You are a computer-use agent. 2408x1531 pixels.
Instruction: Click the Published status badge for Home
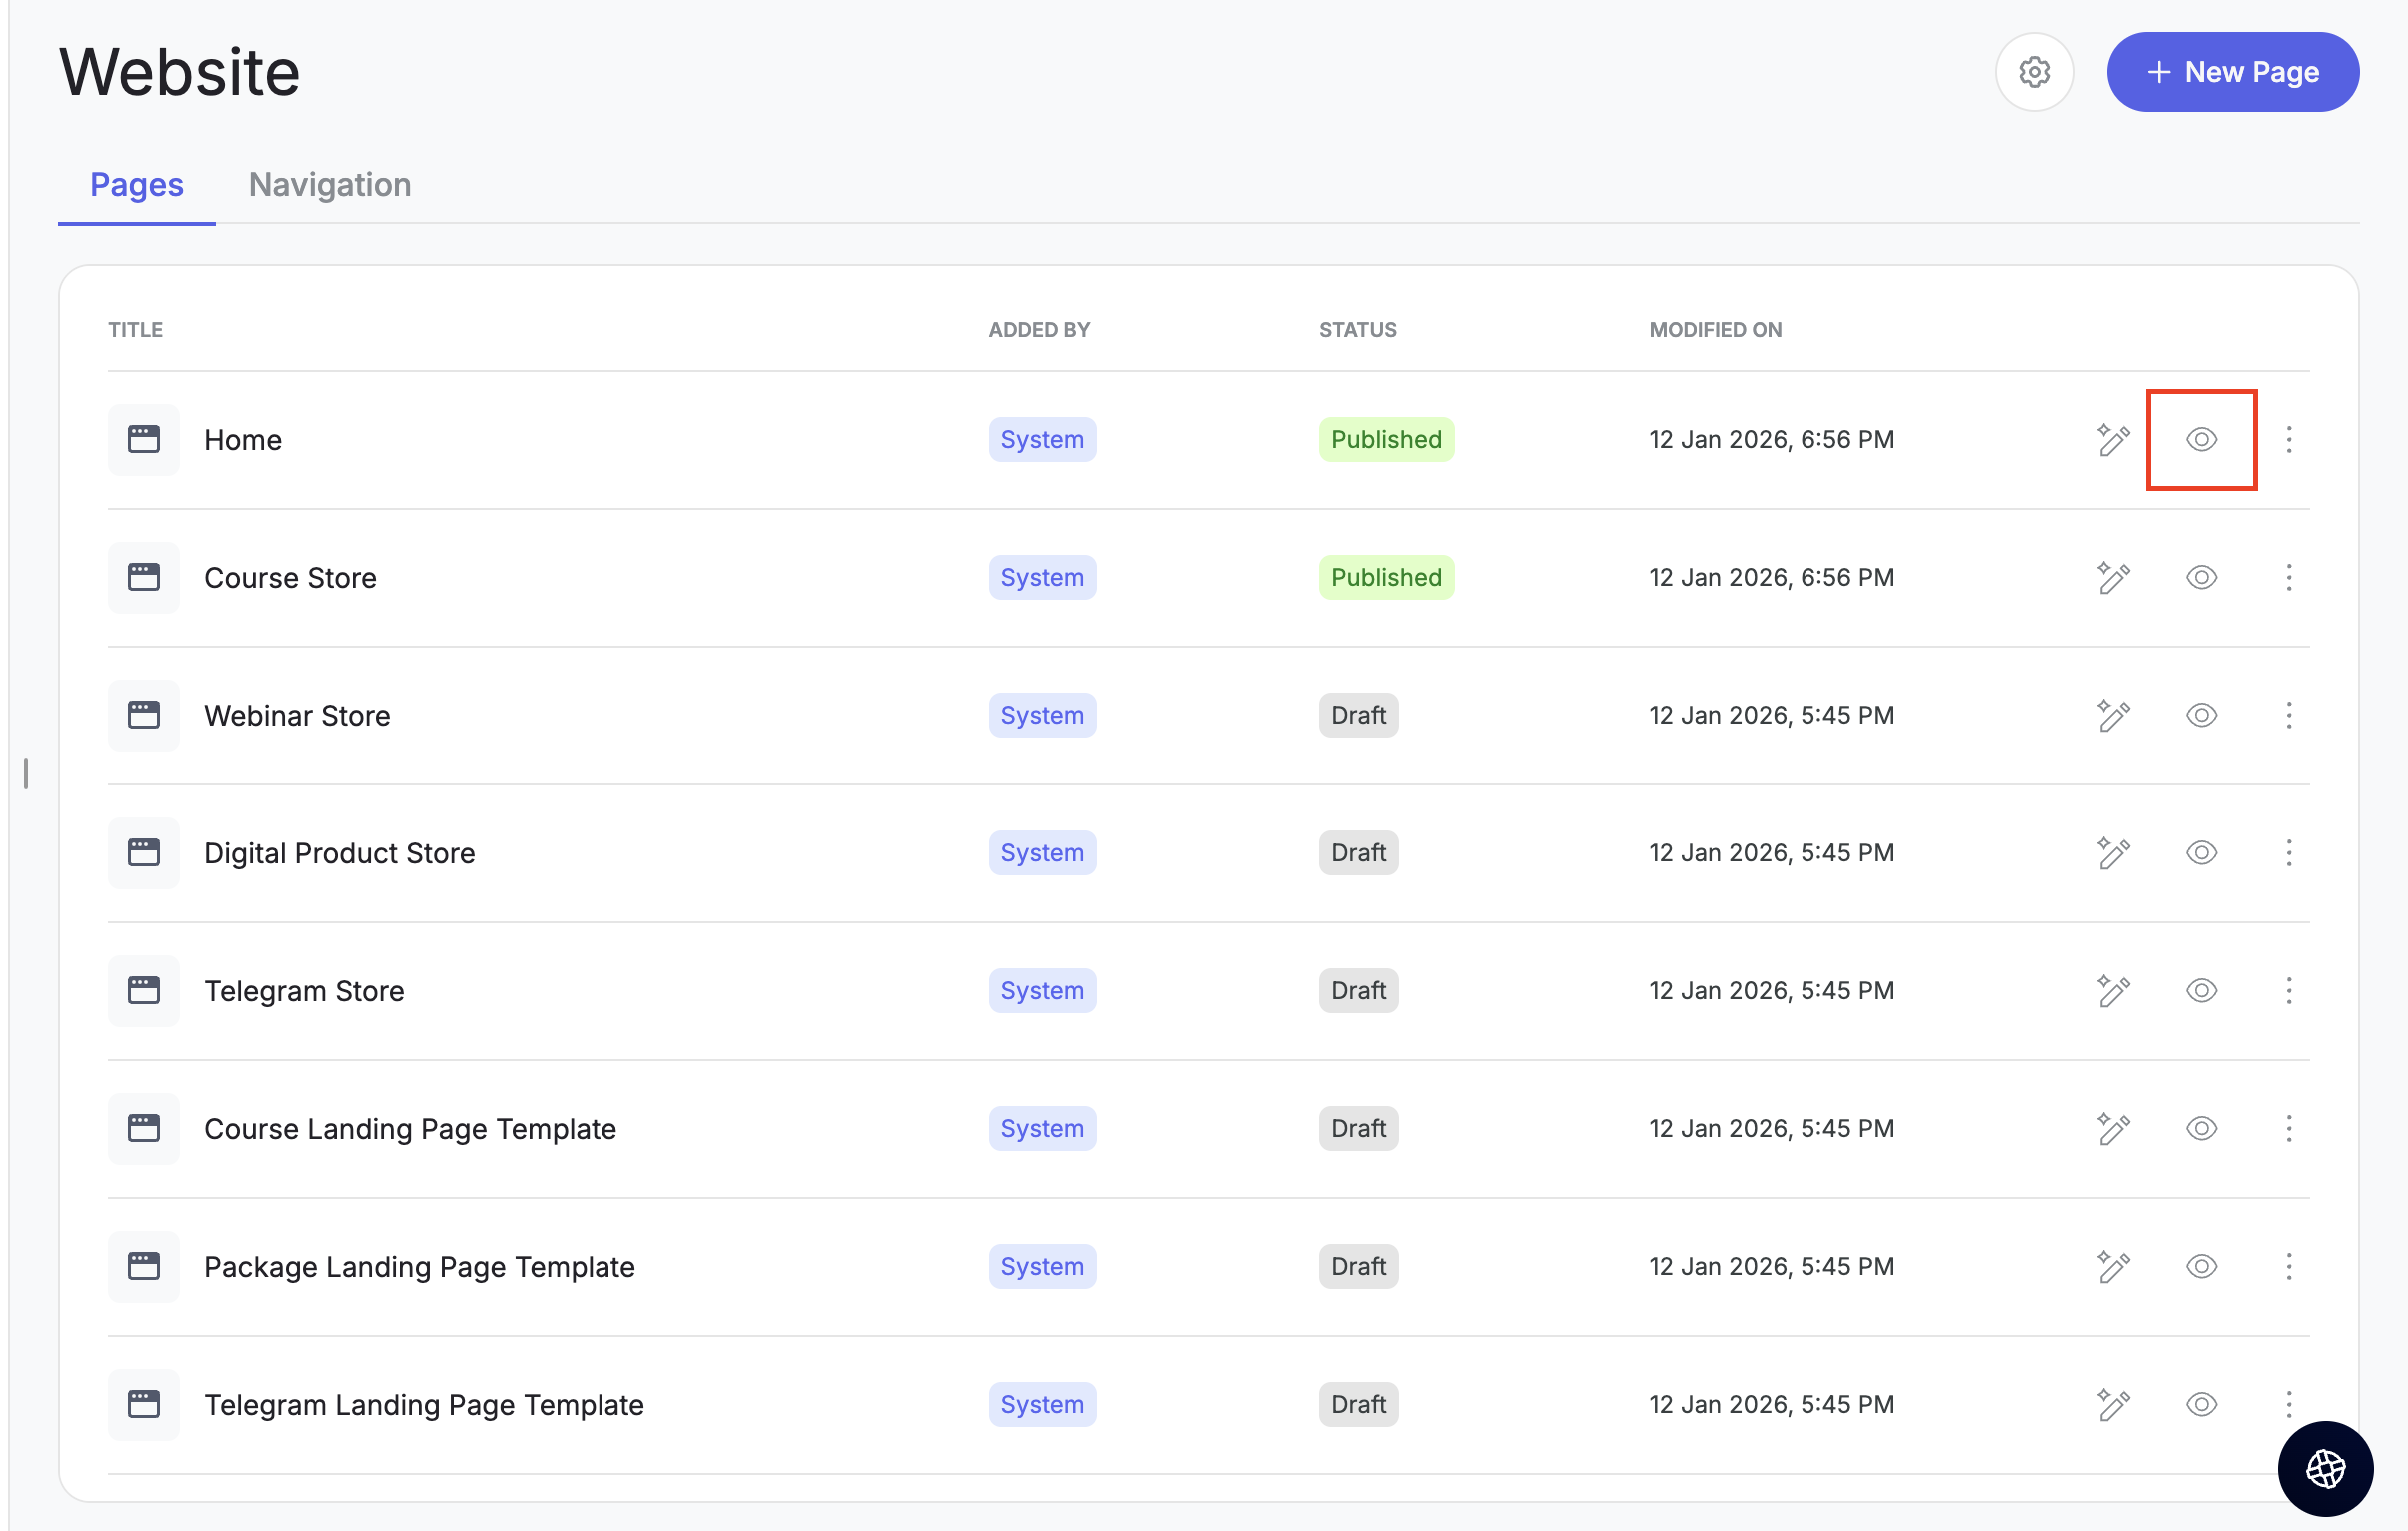[x=1385, y=439]
